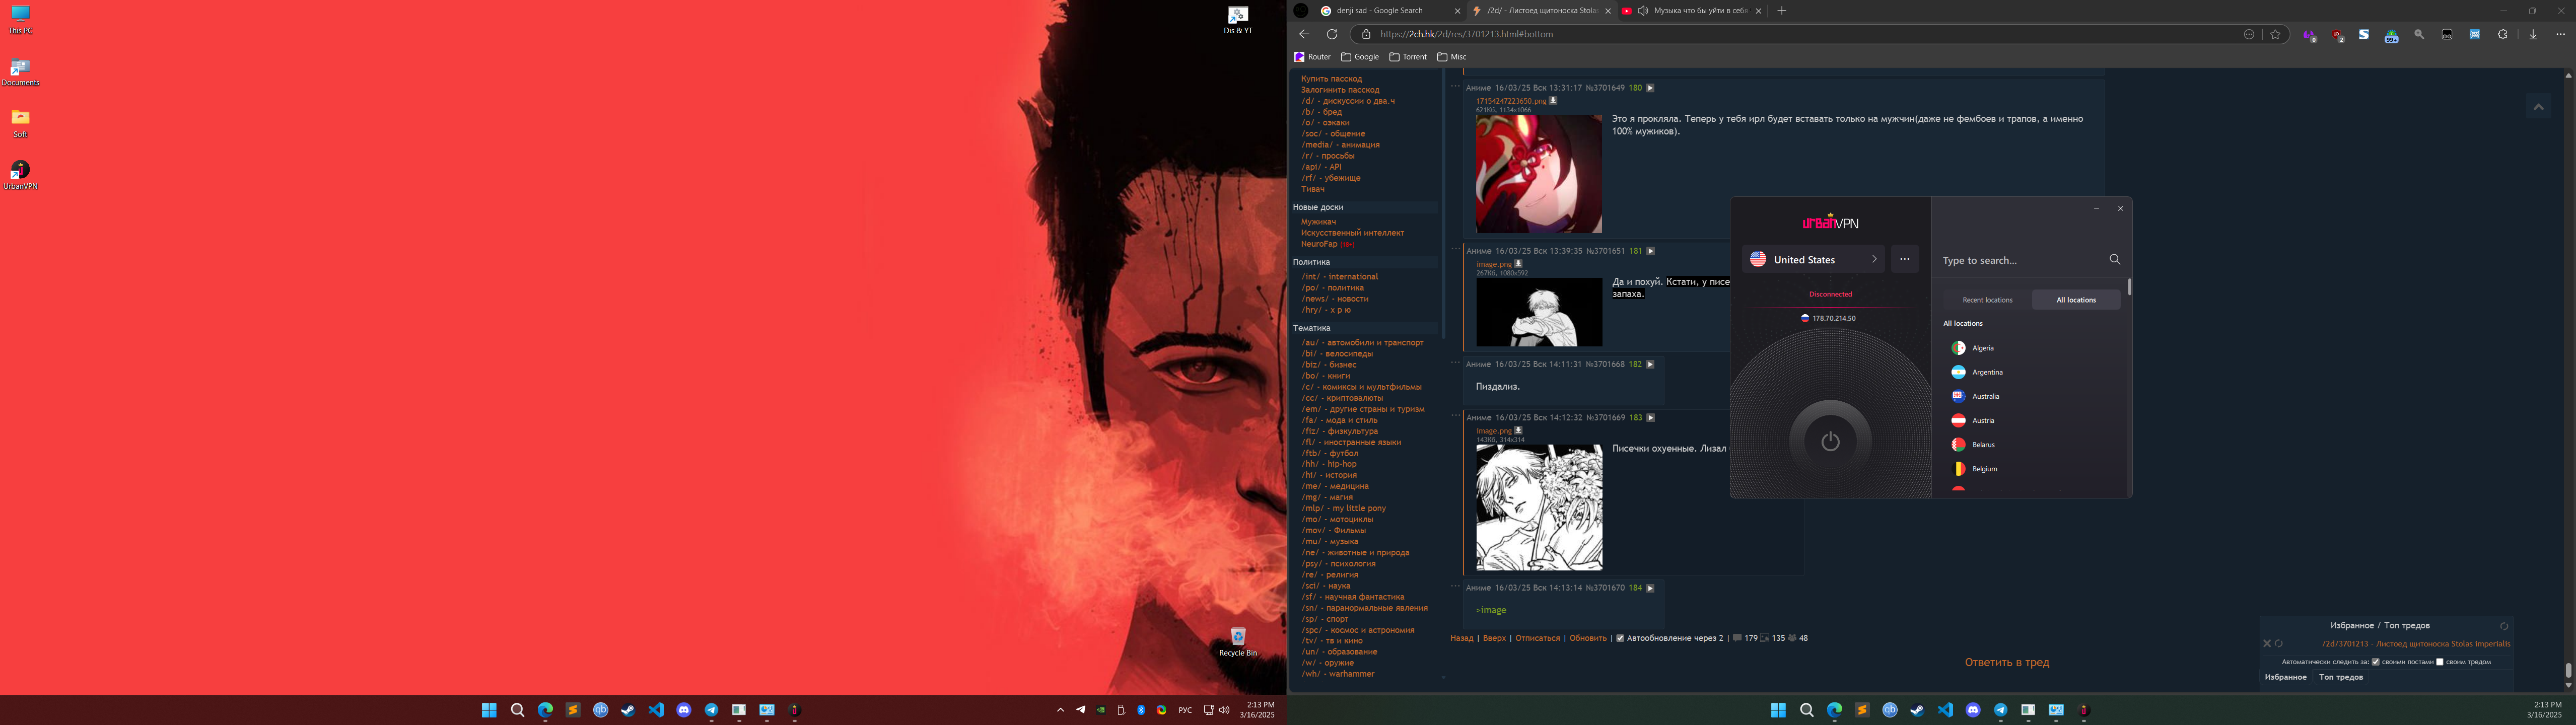Open UrbanVPN desktop shortcut

point(20,175)
